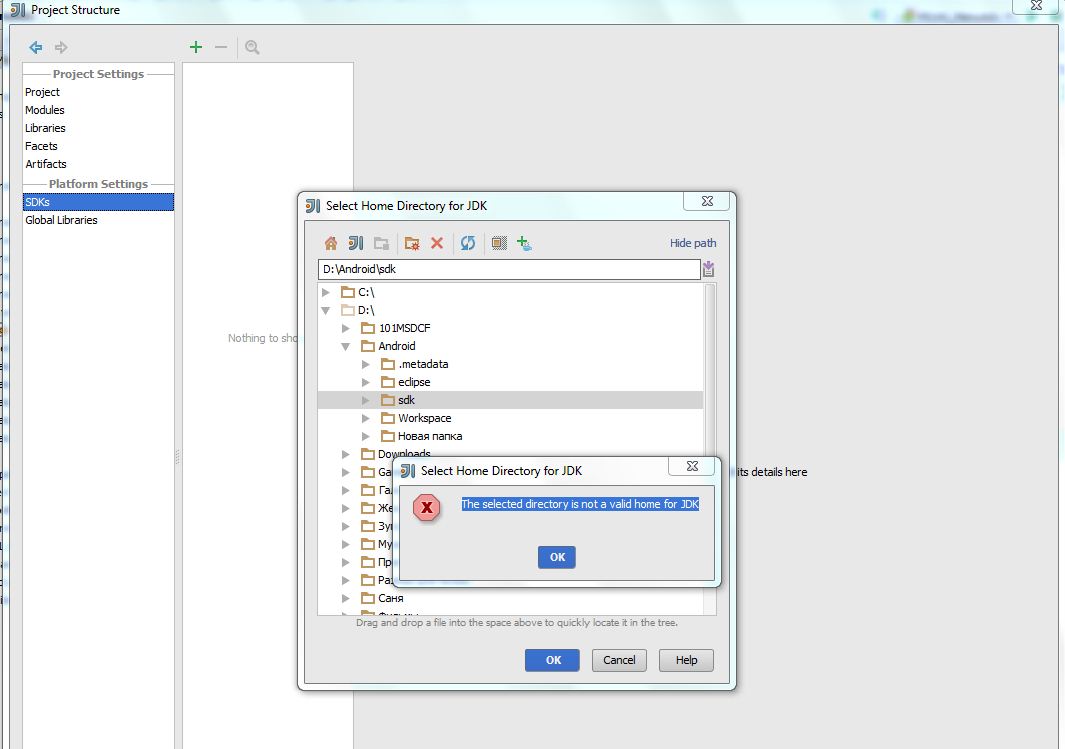Expand the Workspace folder
The image size is (1065, 749).
click(365, 418)
